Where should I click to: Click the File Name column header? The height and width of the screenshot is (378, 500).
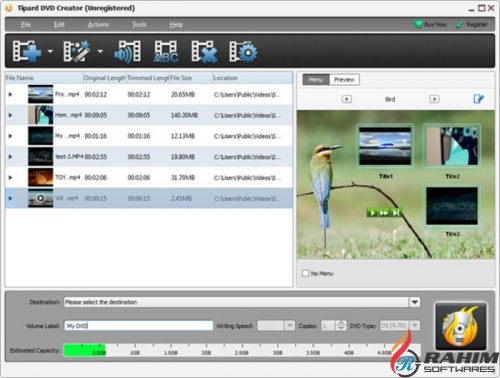(x=44, y=78)
